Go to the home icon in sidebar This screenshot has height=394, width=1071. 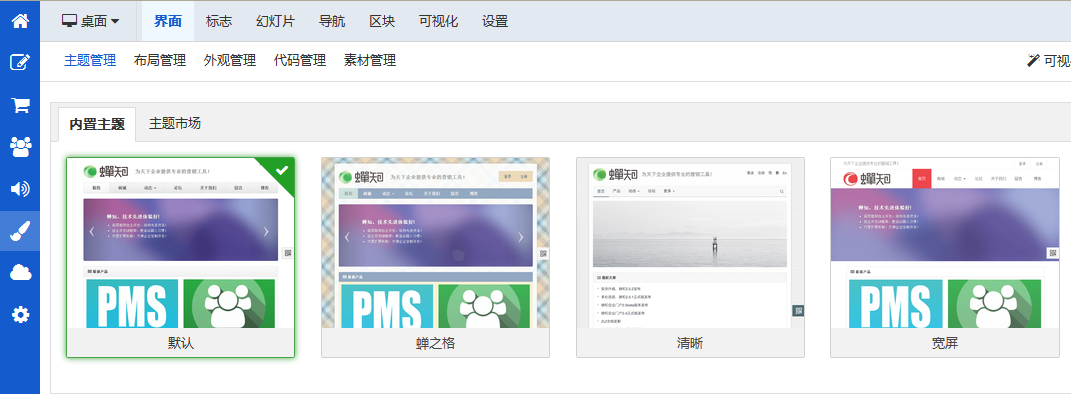click(x=20, y=20)
